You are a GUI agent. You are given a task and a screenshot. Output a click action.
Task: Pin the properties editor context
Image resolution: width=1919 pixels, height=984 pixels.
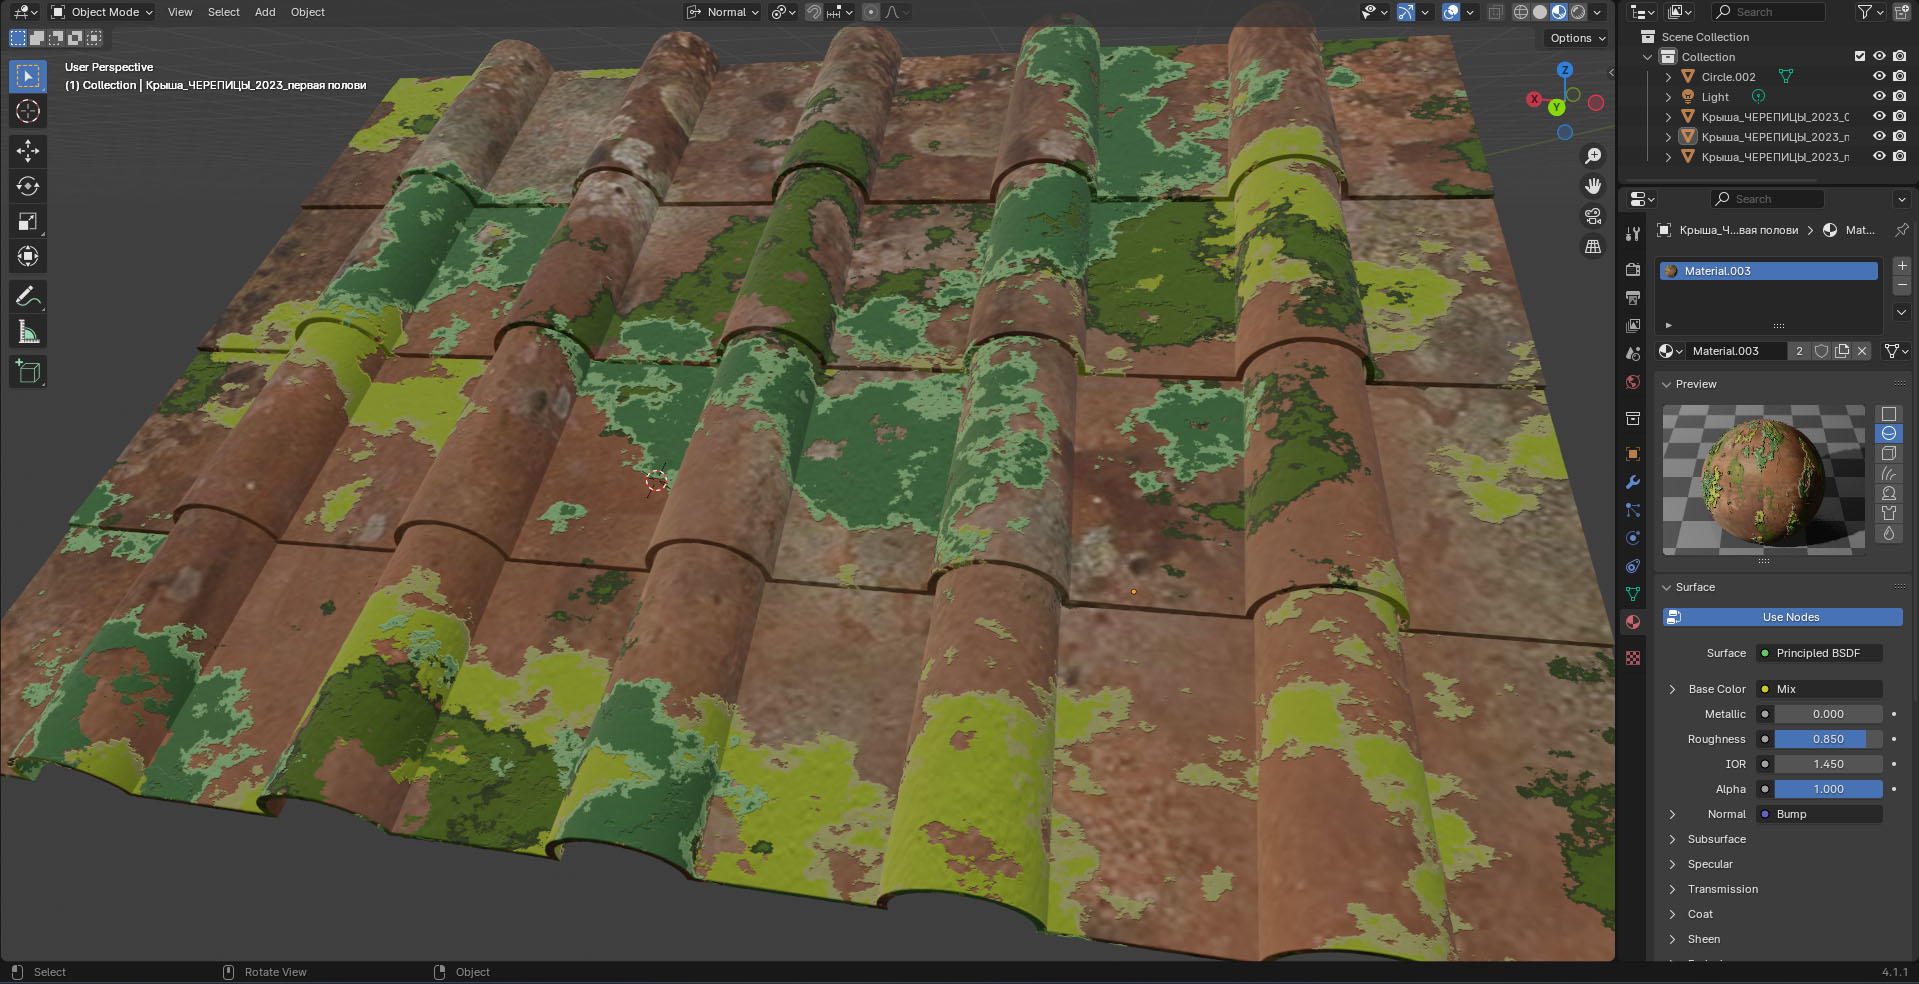pyautogui.click(x=1901, y=230)
